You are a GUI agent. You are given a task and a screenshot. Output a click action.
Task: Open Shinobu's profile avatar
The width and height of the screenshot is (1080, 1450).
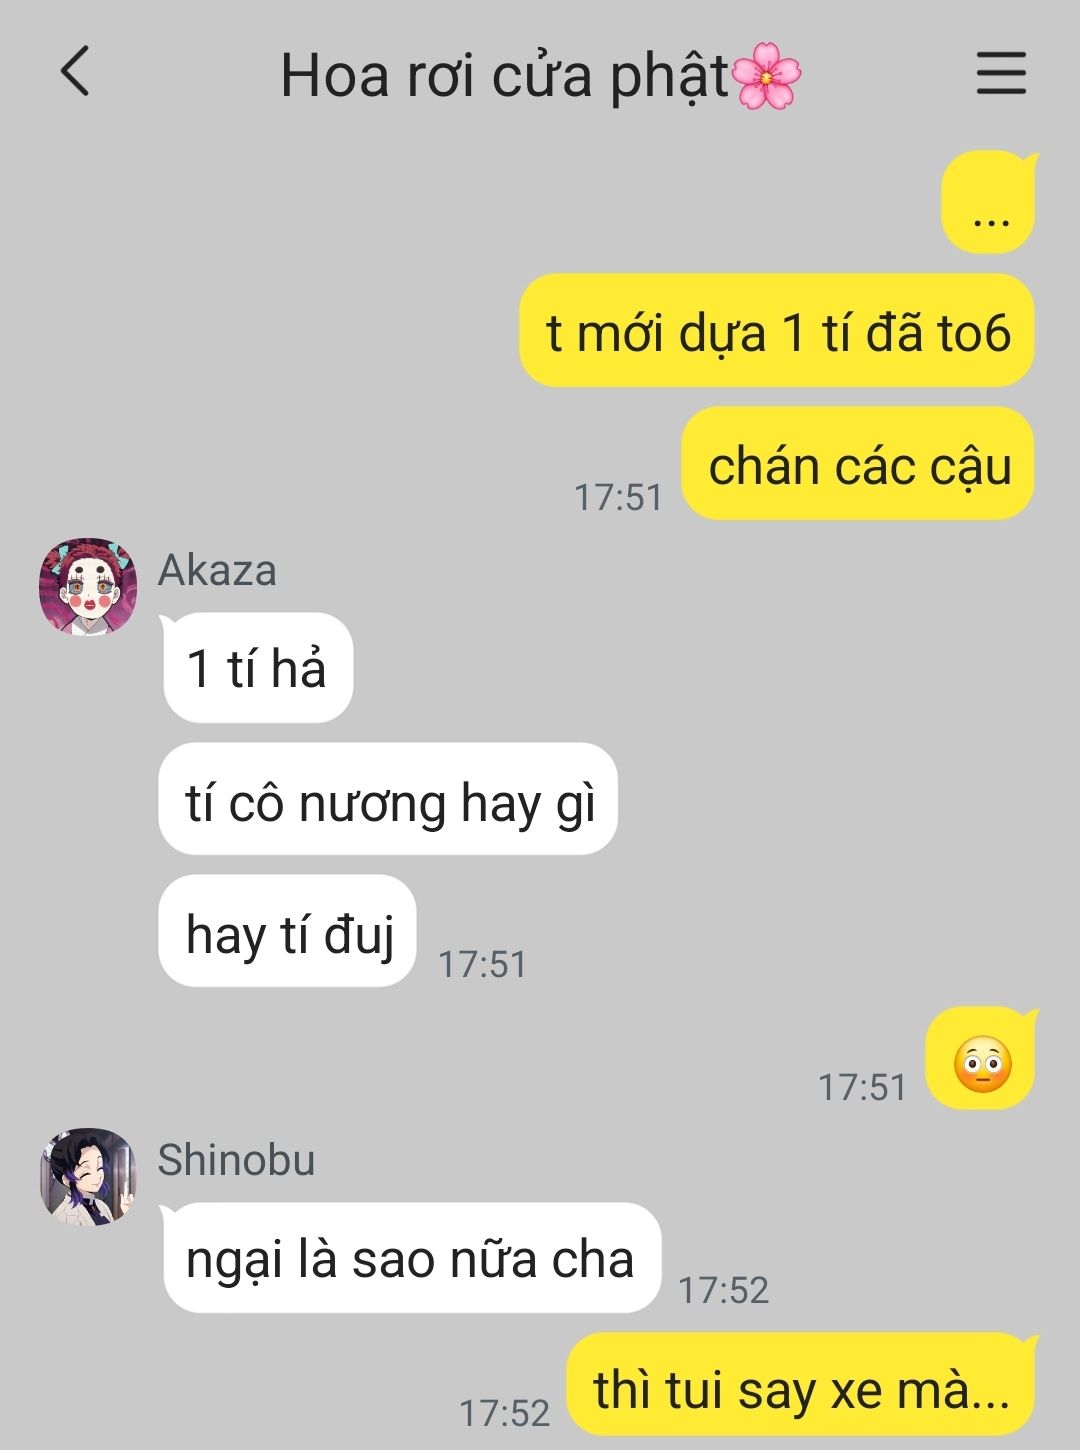(x=88, y=1177)
